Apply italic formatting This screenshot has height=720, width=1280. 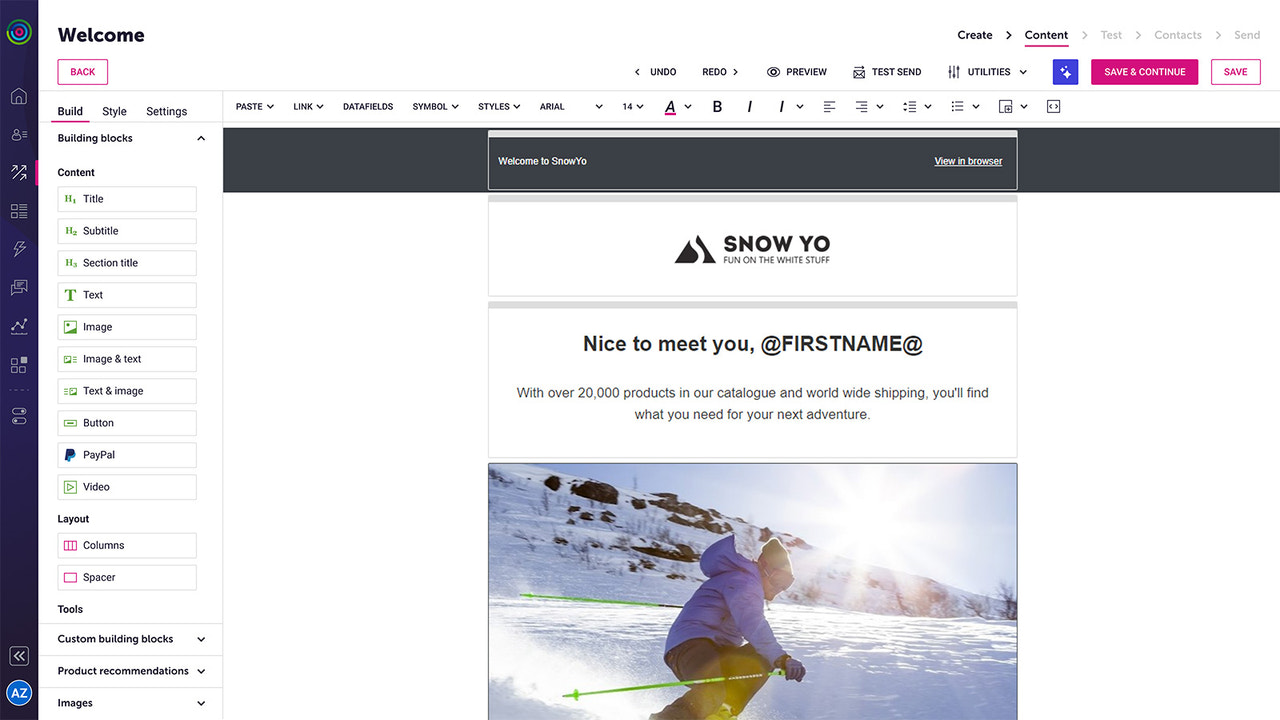(749, 106)
